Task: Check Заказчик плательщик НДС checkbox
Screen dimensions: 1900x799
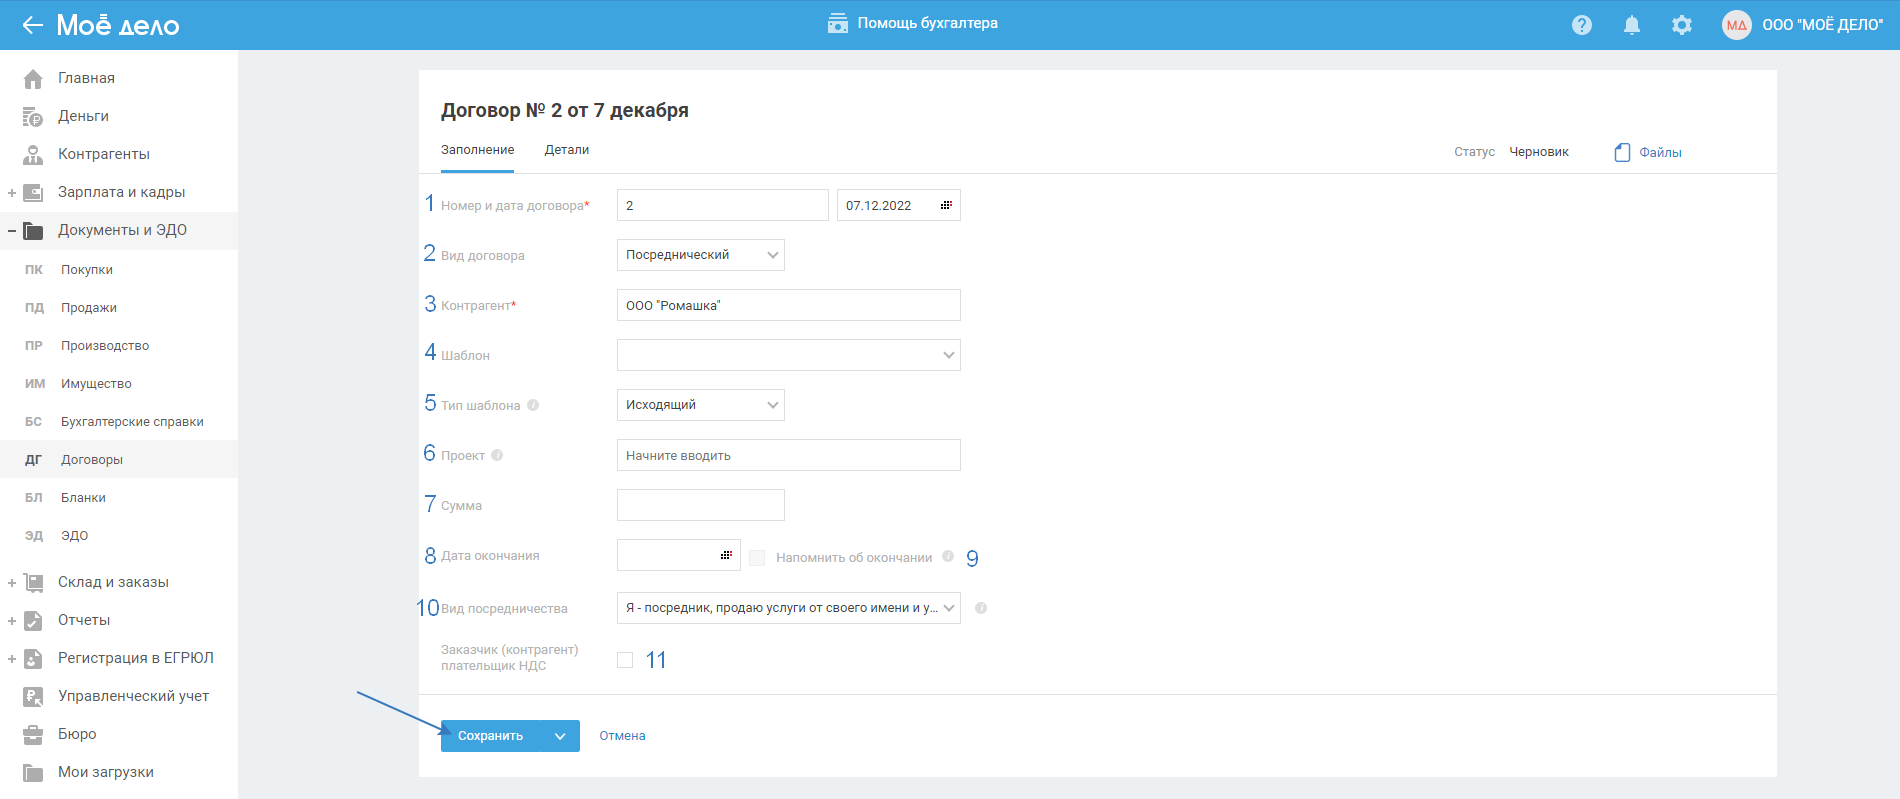Action: point(625,660)
